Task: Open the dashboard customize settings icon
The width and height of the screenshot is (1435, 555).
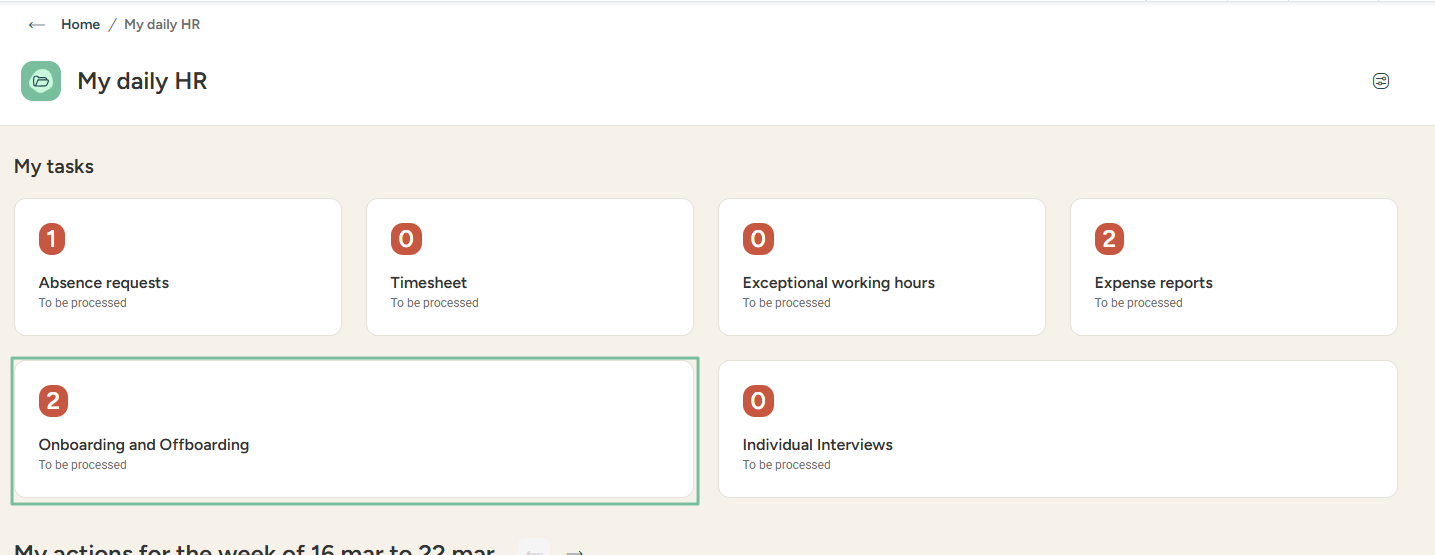Action: [1381, 81]
